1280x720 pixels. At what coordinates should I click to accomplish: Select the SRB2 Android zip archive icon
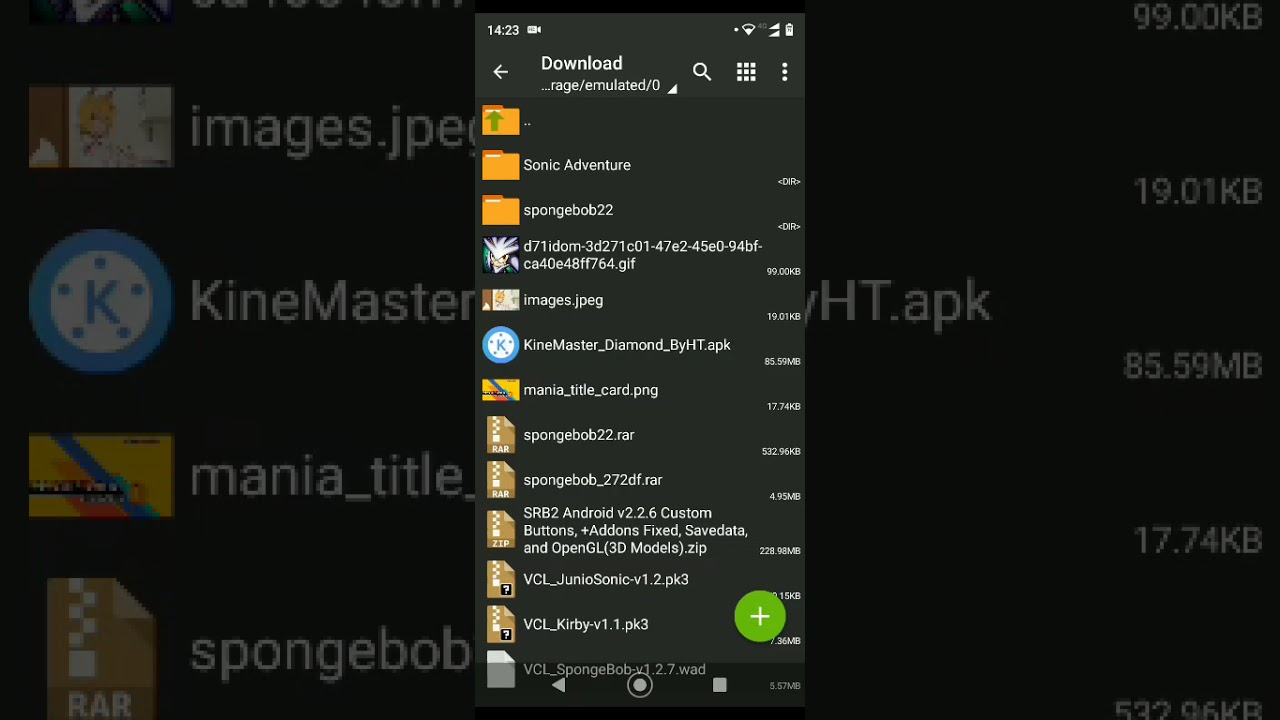click(x=501, y=530)
